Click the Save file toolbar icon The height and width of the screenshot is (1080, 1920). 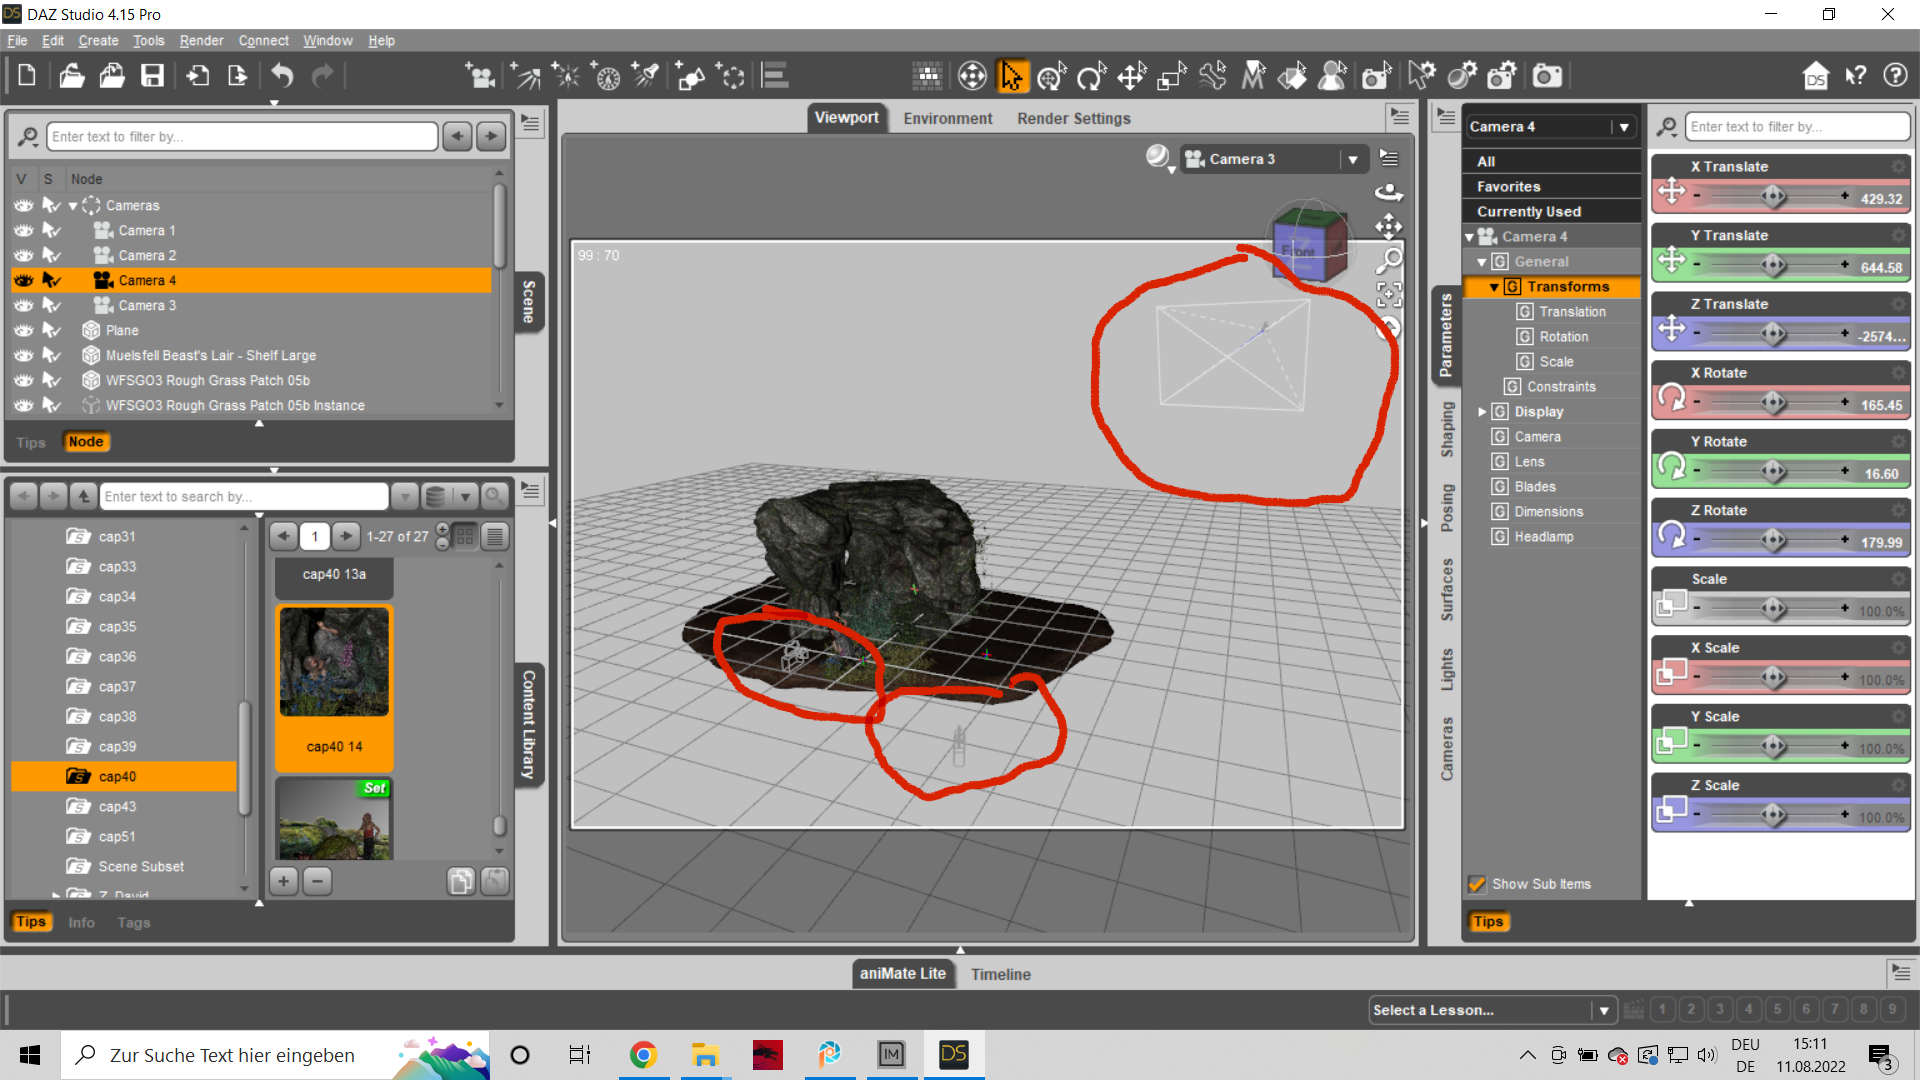pos(152,76)
